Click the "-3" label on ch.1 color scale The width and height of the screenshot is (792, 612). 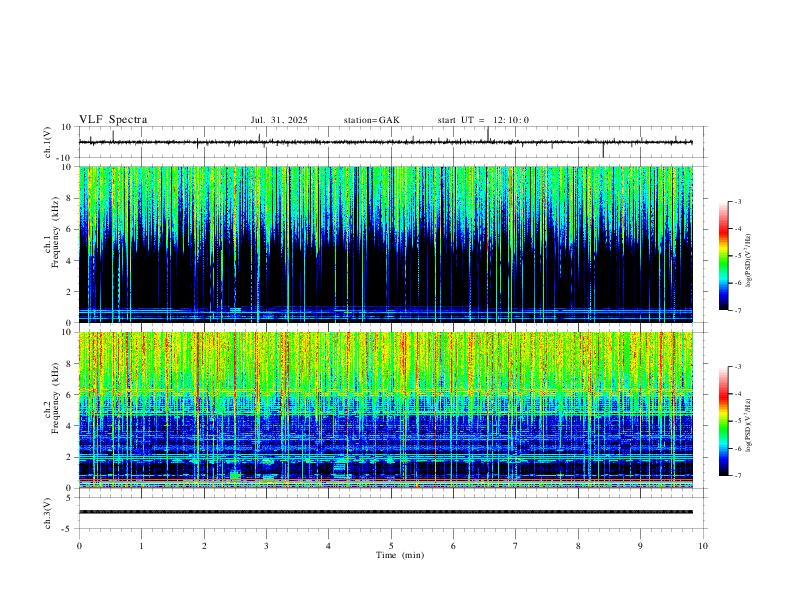click(738, 201)
